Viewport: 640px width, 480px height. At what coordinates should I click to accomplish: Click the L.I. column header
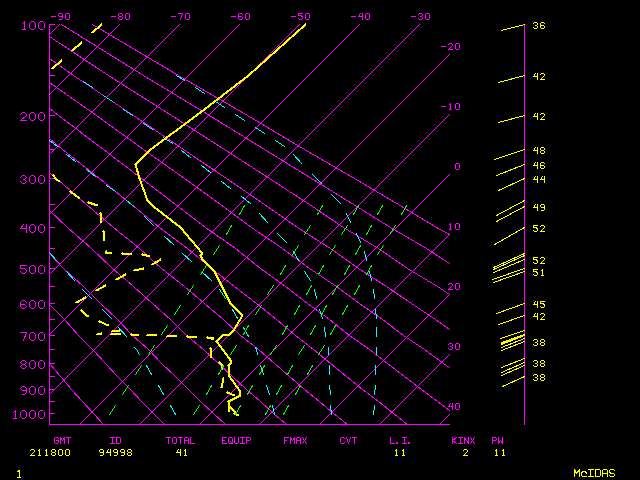click(400, 440)
